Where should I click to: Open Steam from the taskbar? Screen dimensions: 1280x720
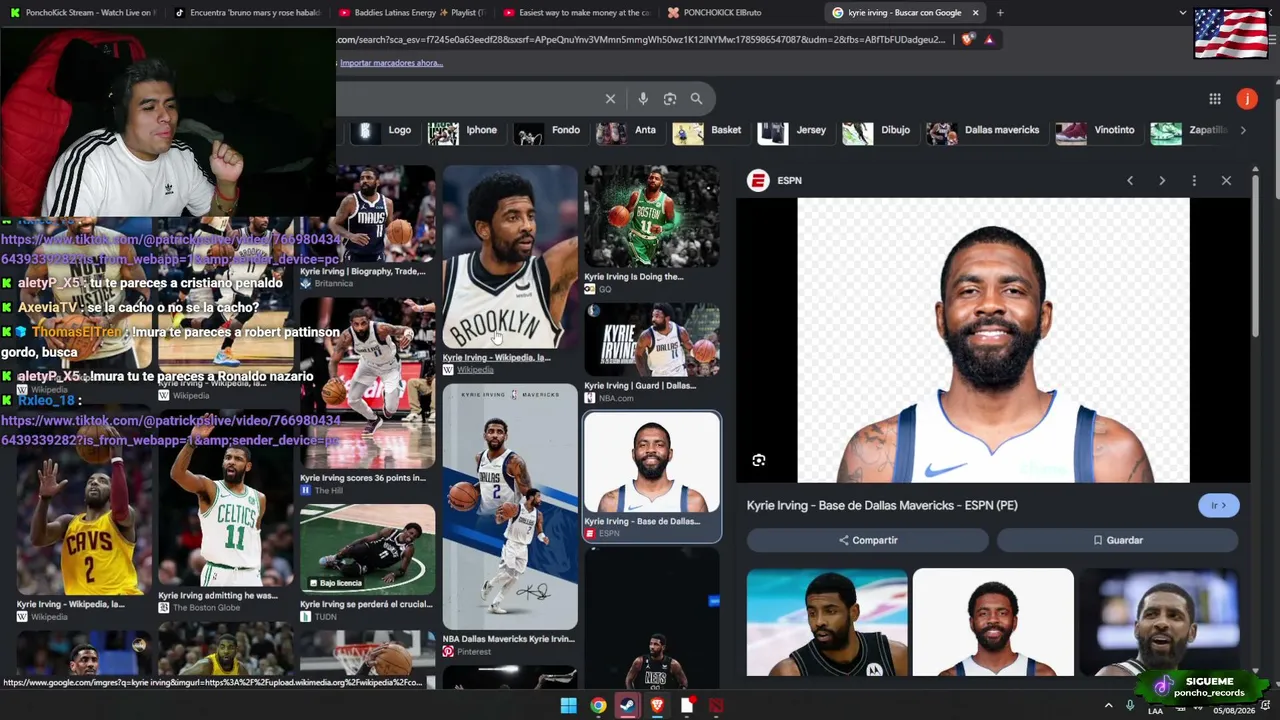628,706
